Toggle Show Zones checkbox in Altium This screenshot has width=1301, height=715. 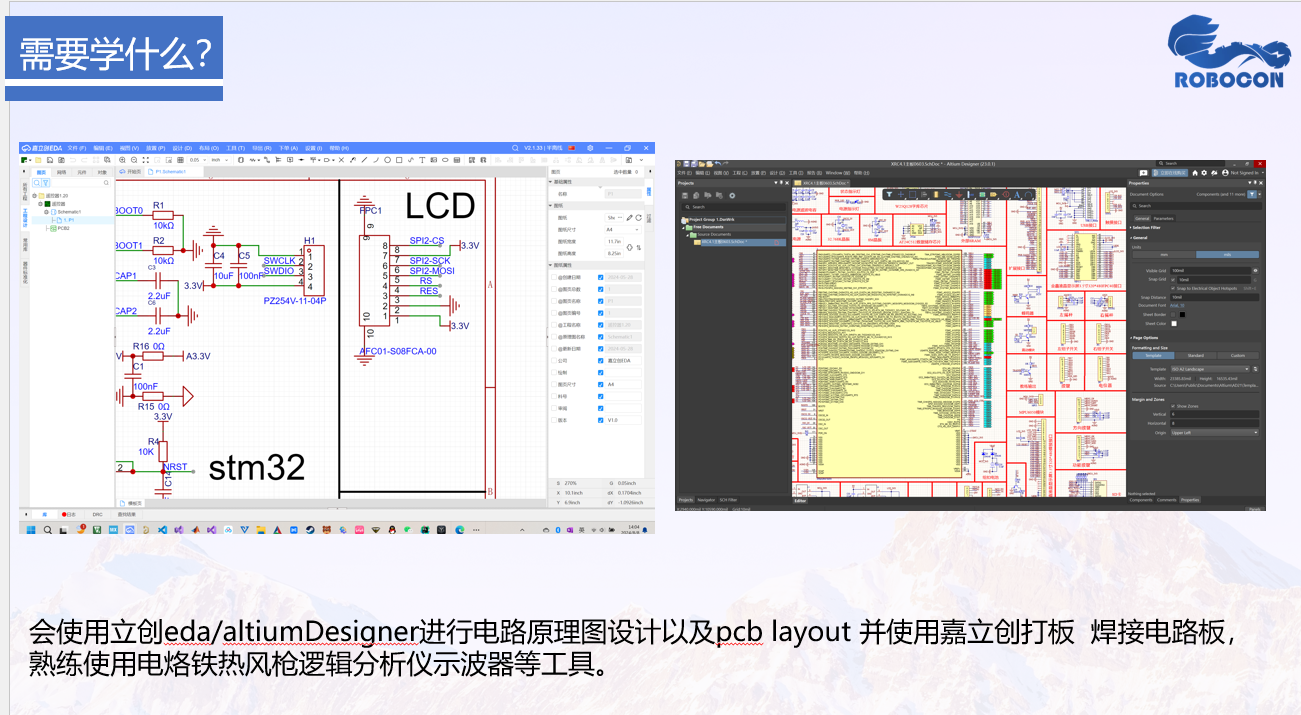coord(1174,406)
